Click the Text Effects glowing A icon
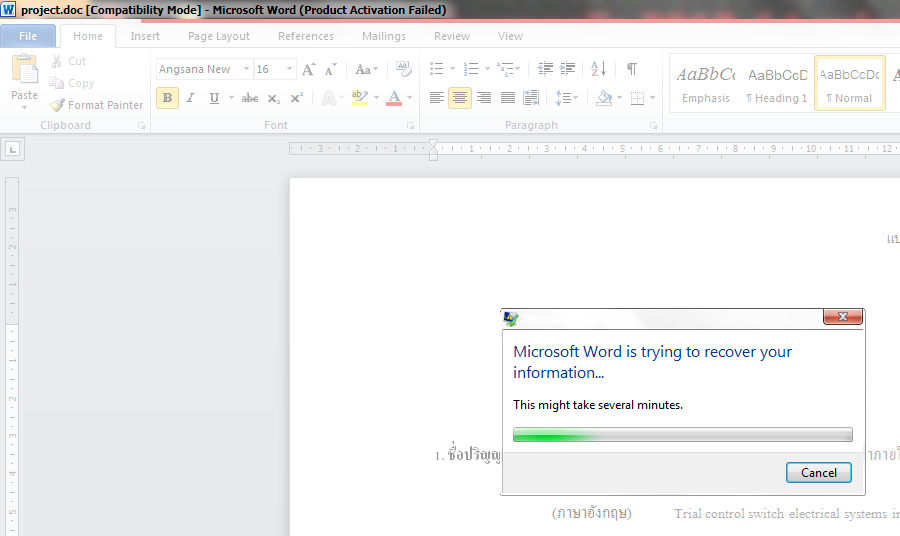The width and height of the screenshot is (900, 536). tap(328, 98)
